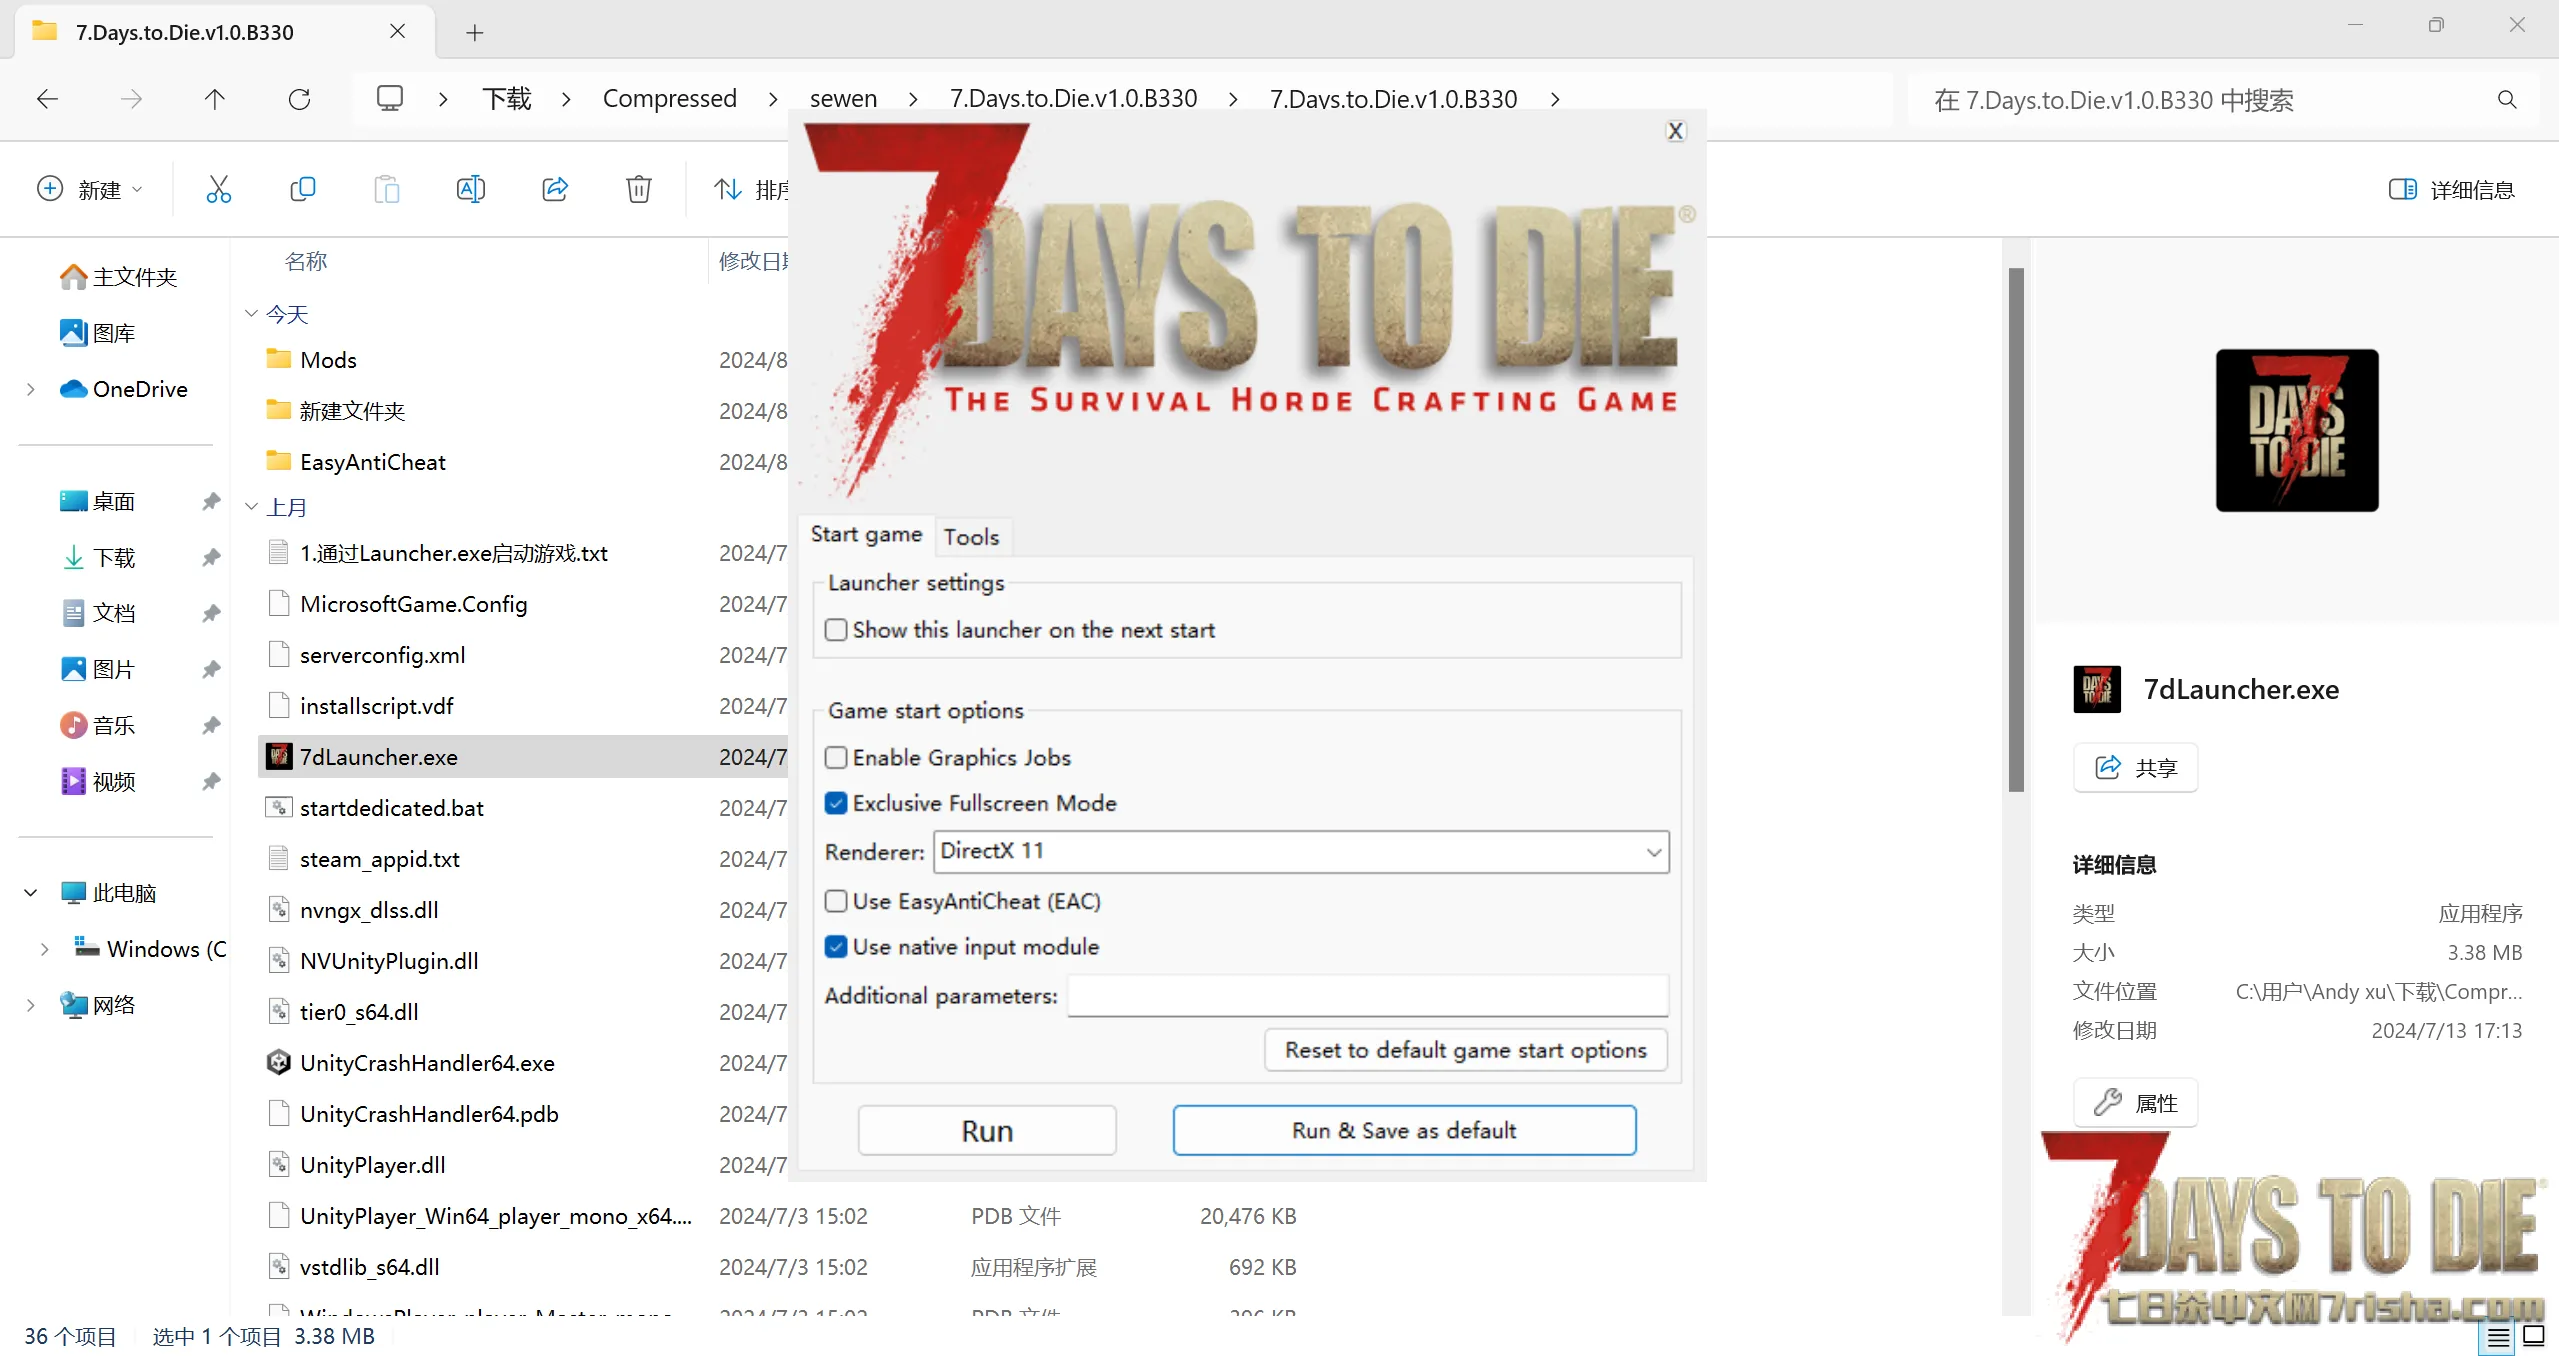This screenshot has height=1356, width=2559.
Task: Click Run & Save as default
Action: (x=1404, y=1131)
